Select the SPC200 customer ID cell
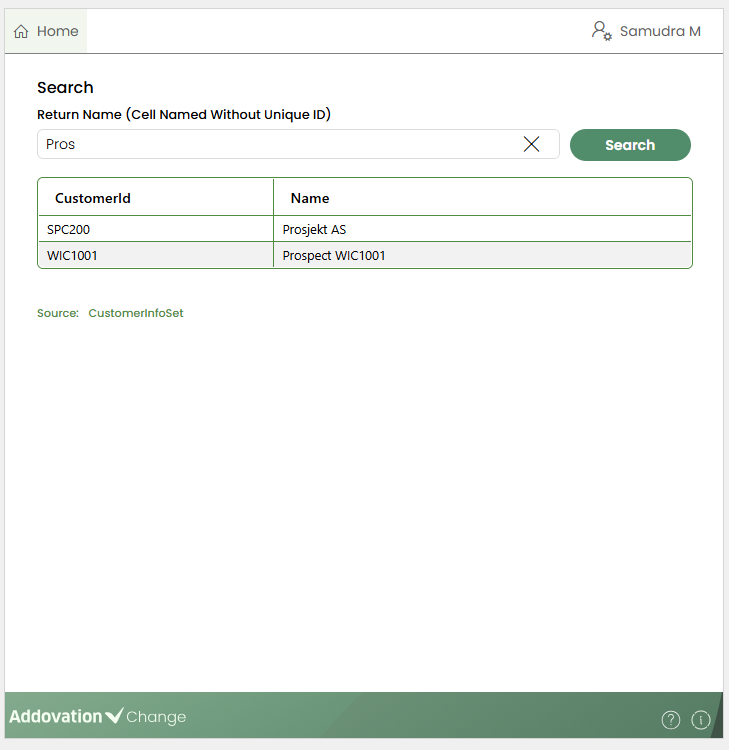Screen dimensions: 729x750 (x=69, y=229)
